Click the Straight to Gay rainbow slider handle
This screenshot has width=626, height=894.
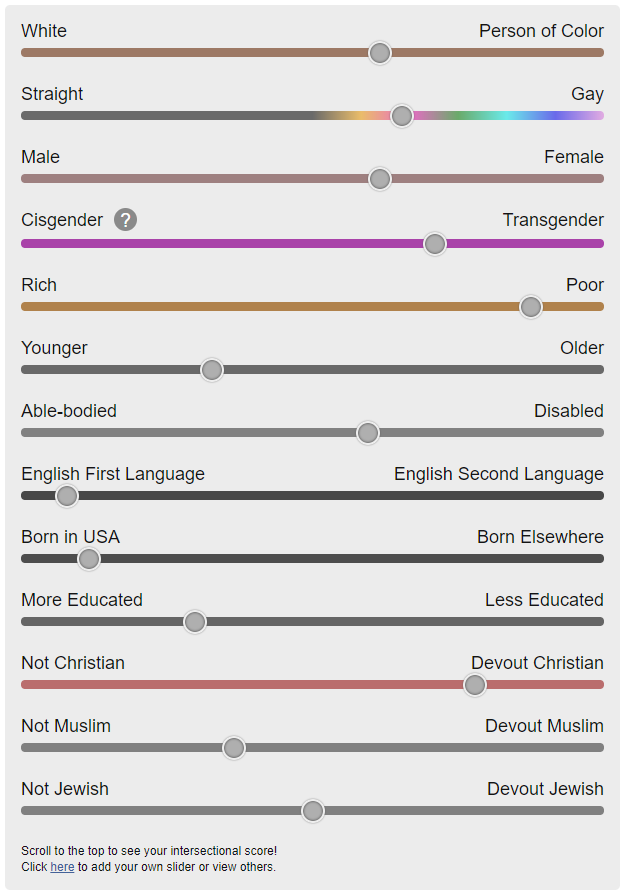401,116
